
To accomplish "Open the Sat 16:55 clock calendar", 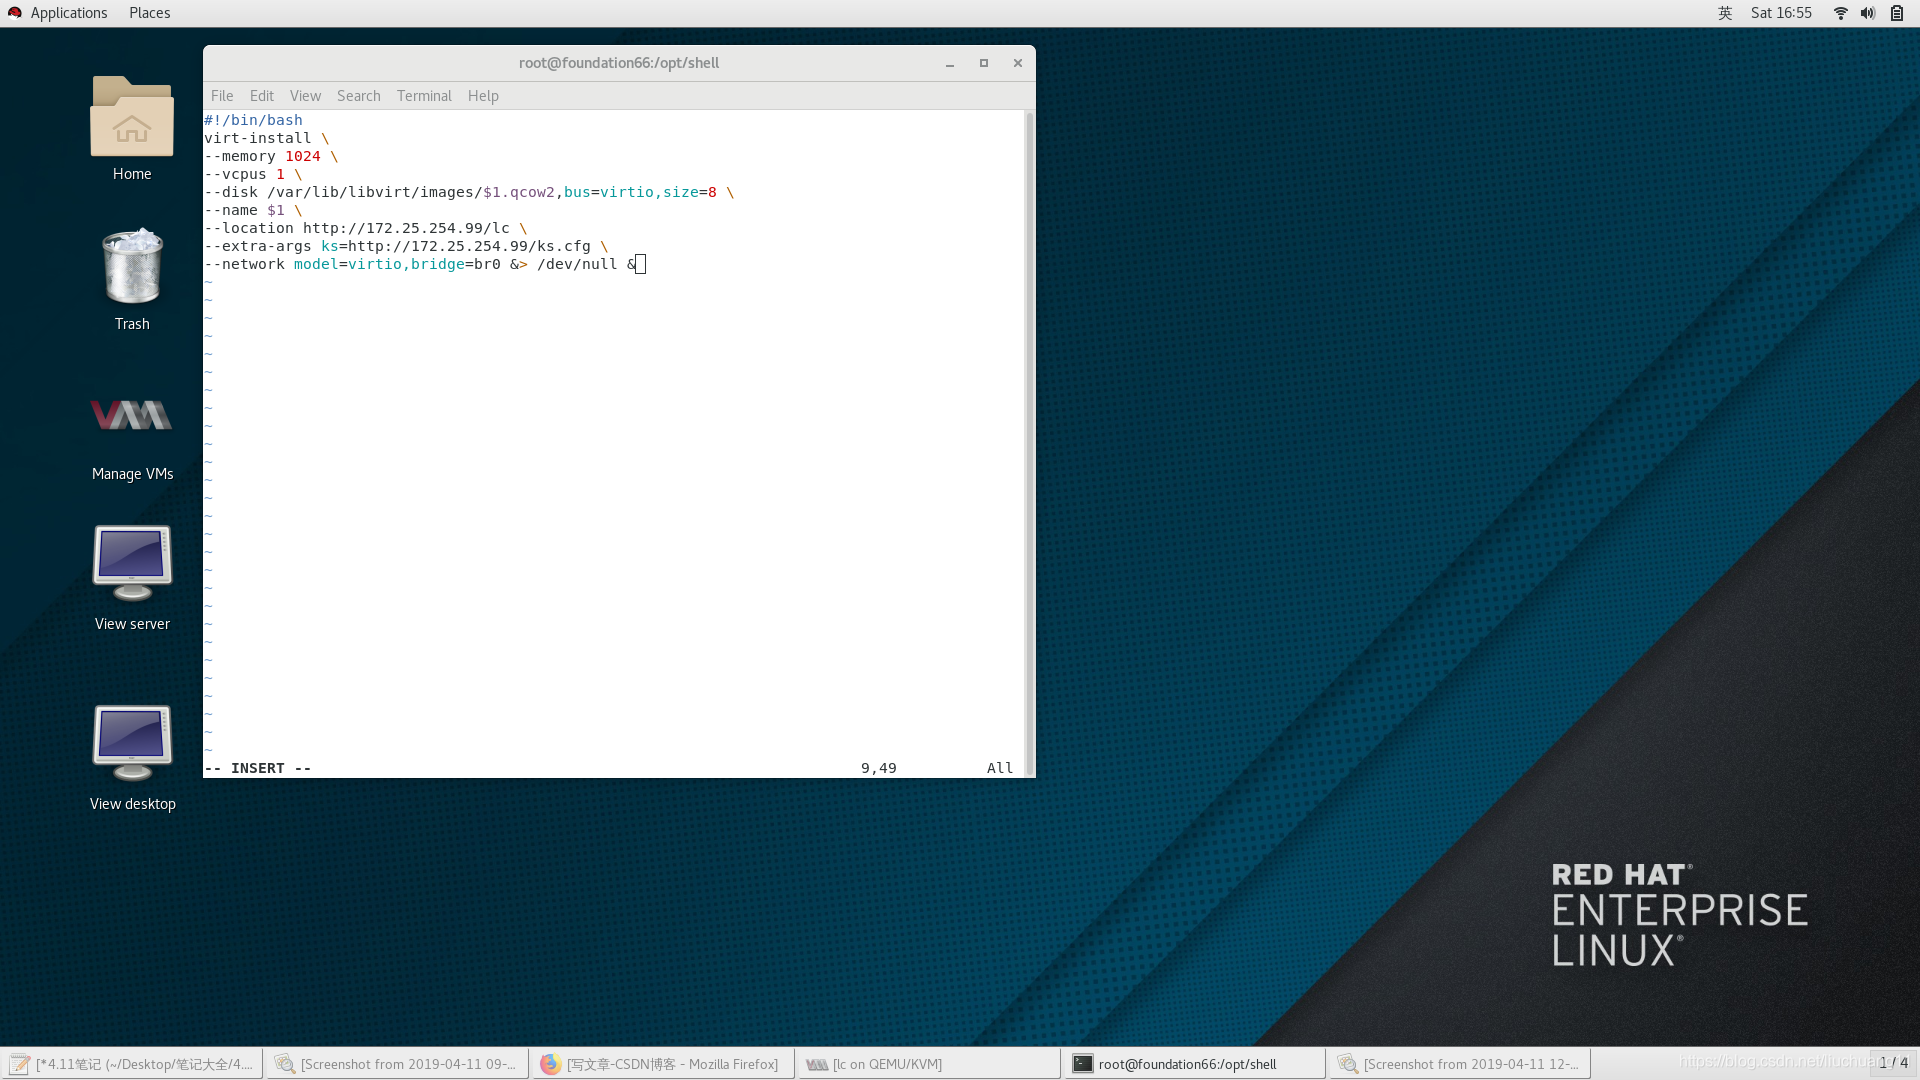I will (1781, 13).
